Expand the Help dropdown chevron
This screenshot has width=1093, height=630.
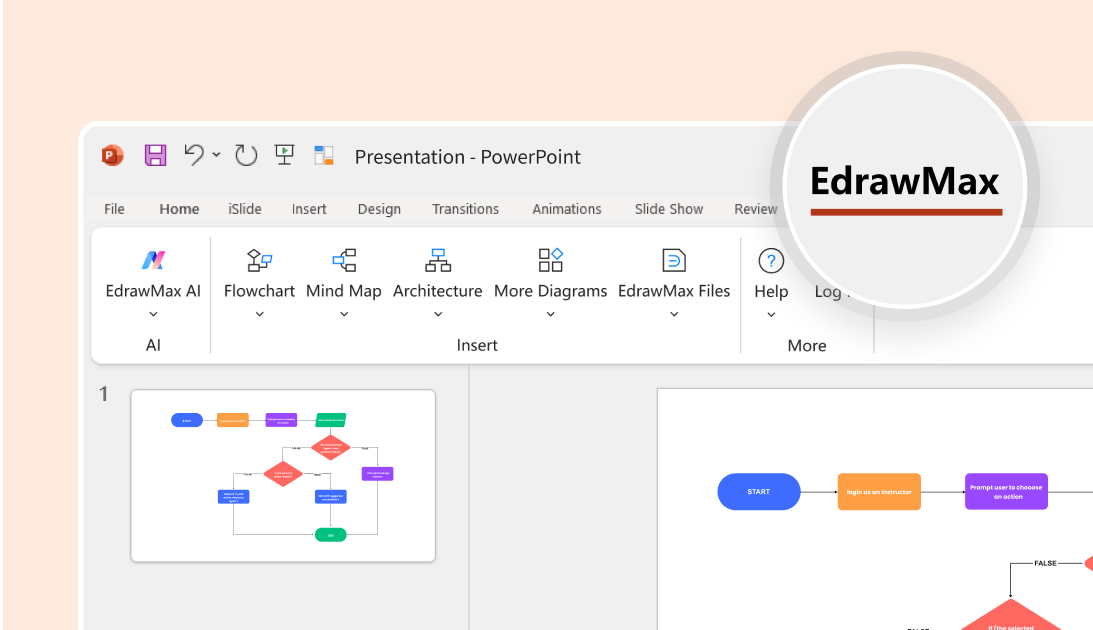(x=771, y=315)
